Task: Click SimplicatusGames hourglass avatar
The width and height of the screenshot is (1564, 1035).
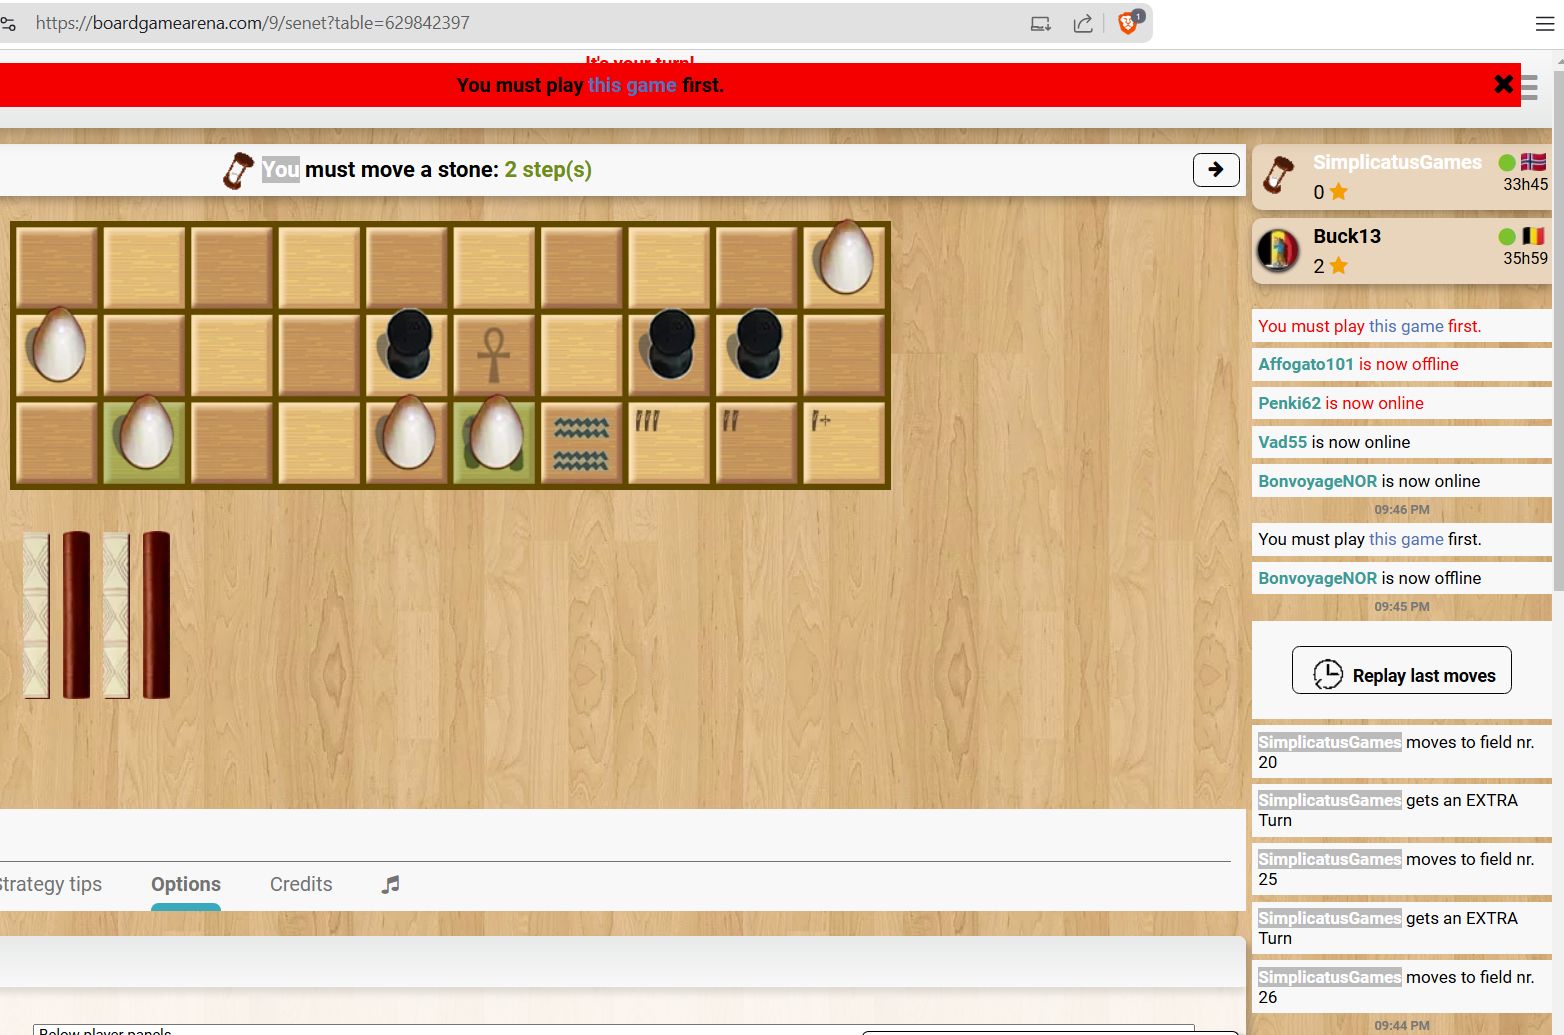Action: [1278, 174]
